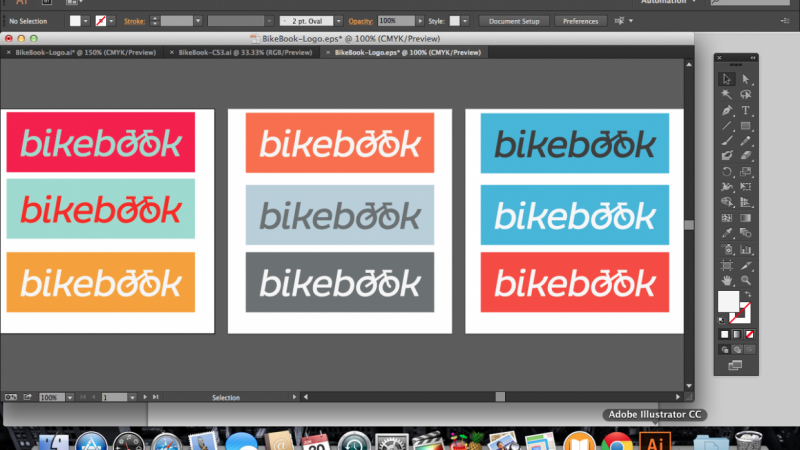Go to next artboard arrow

pos(145,397)
